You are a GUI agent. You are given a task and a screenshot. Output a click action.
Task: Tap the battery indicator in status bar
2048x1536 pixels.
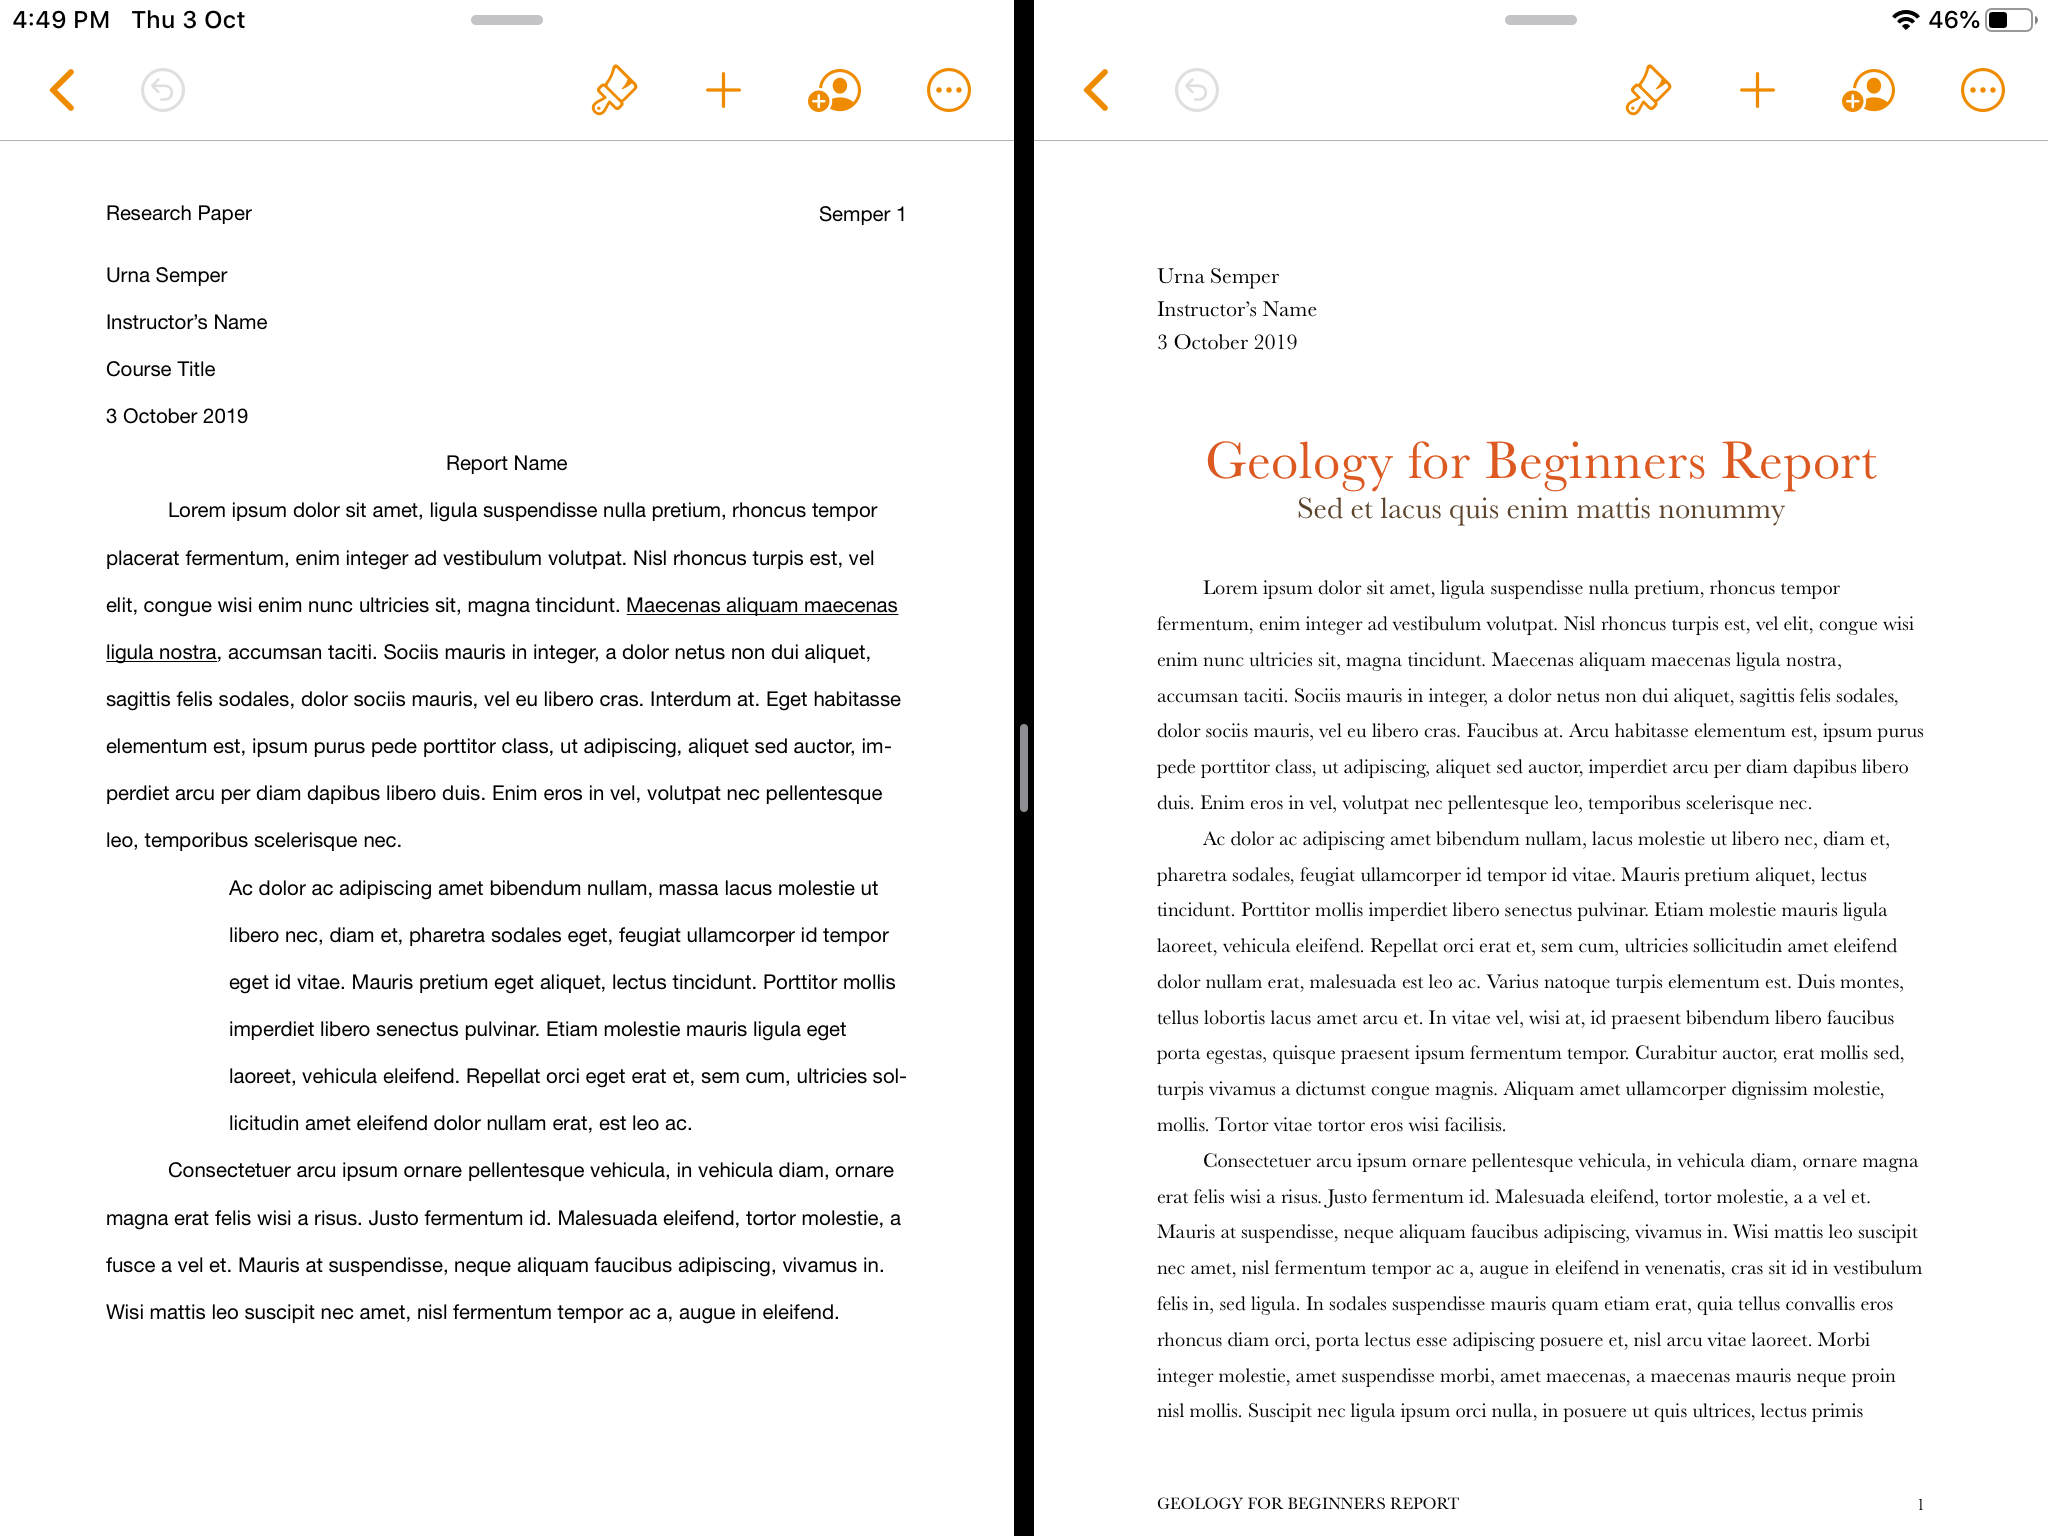pos(2010,20)
